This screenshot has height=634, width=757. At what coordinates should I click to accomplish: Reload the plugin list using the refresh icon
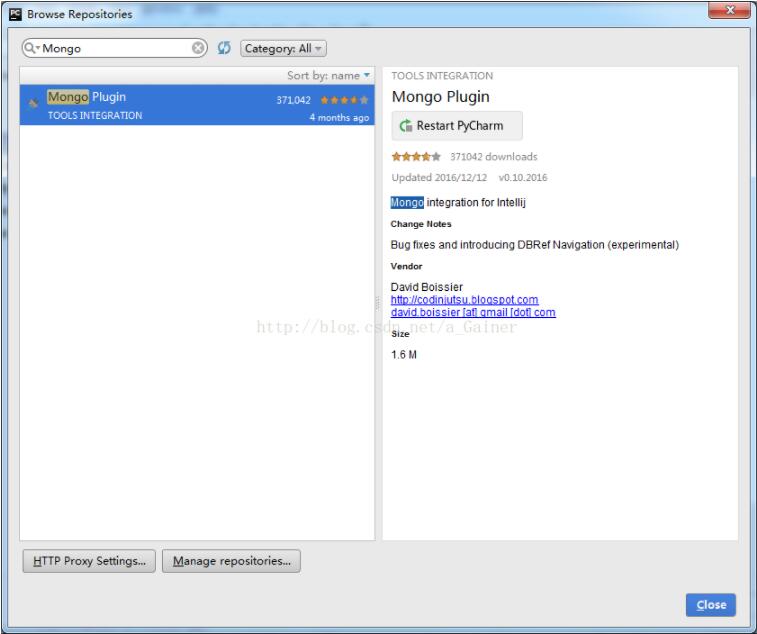click(224, 48)
